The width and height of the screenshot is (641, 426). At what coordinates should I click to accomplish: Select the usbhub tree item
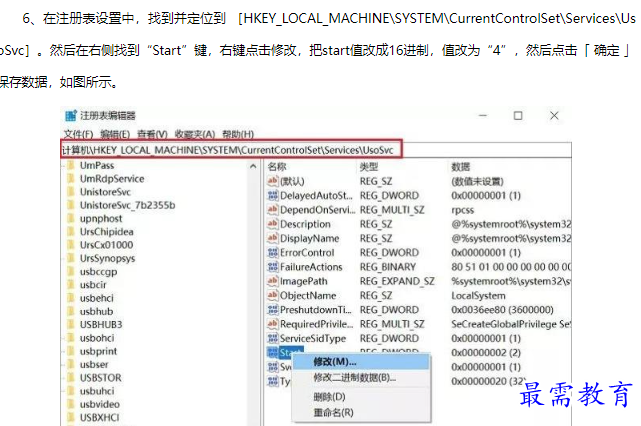96,311
